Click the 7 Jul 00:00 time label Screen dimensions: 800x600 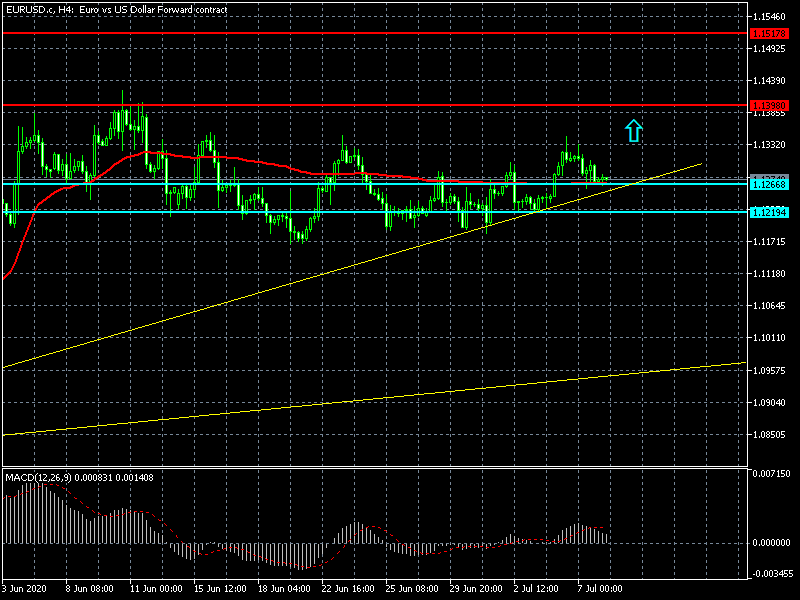pyautogui.click(x=601, y=590)
